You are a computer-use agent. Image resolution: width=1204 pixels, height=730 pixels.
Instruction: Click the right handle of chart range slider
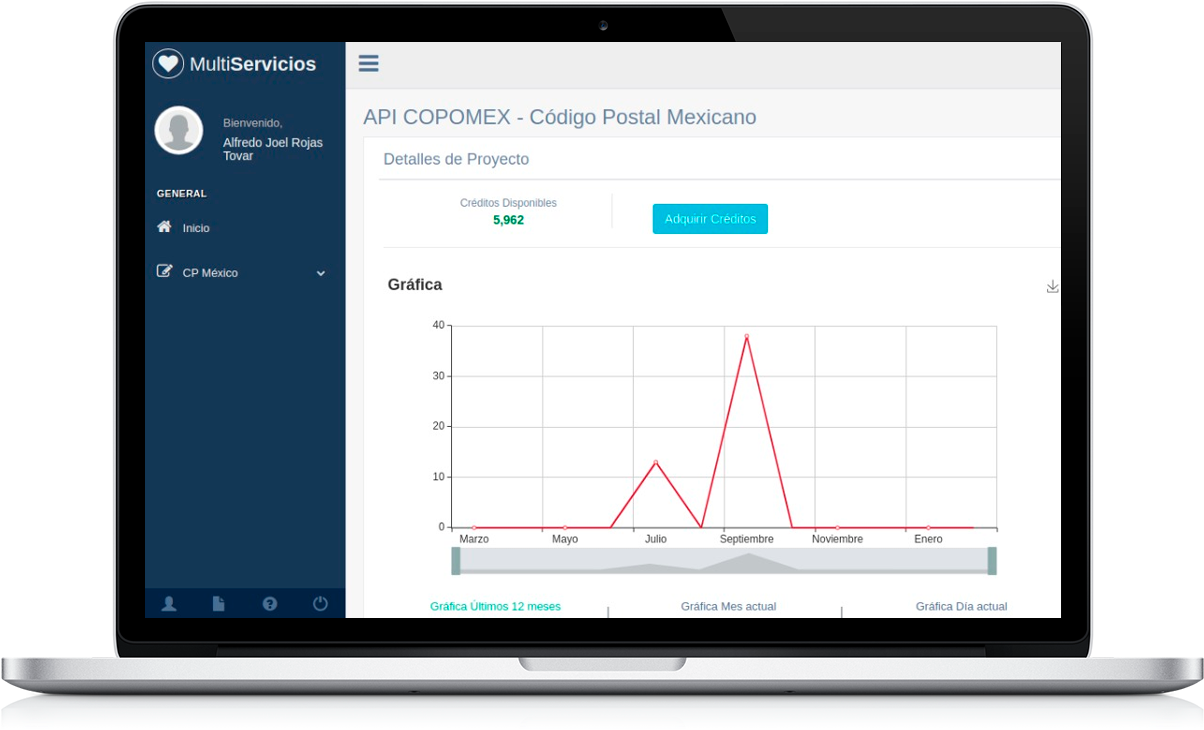coord(992,561)
